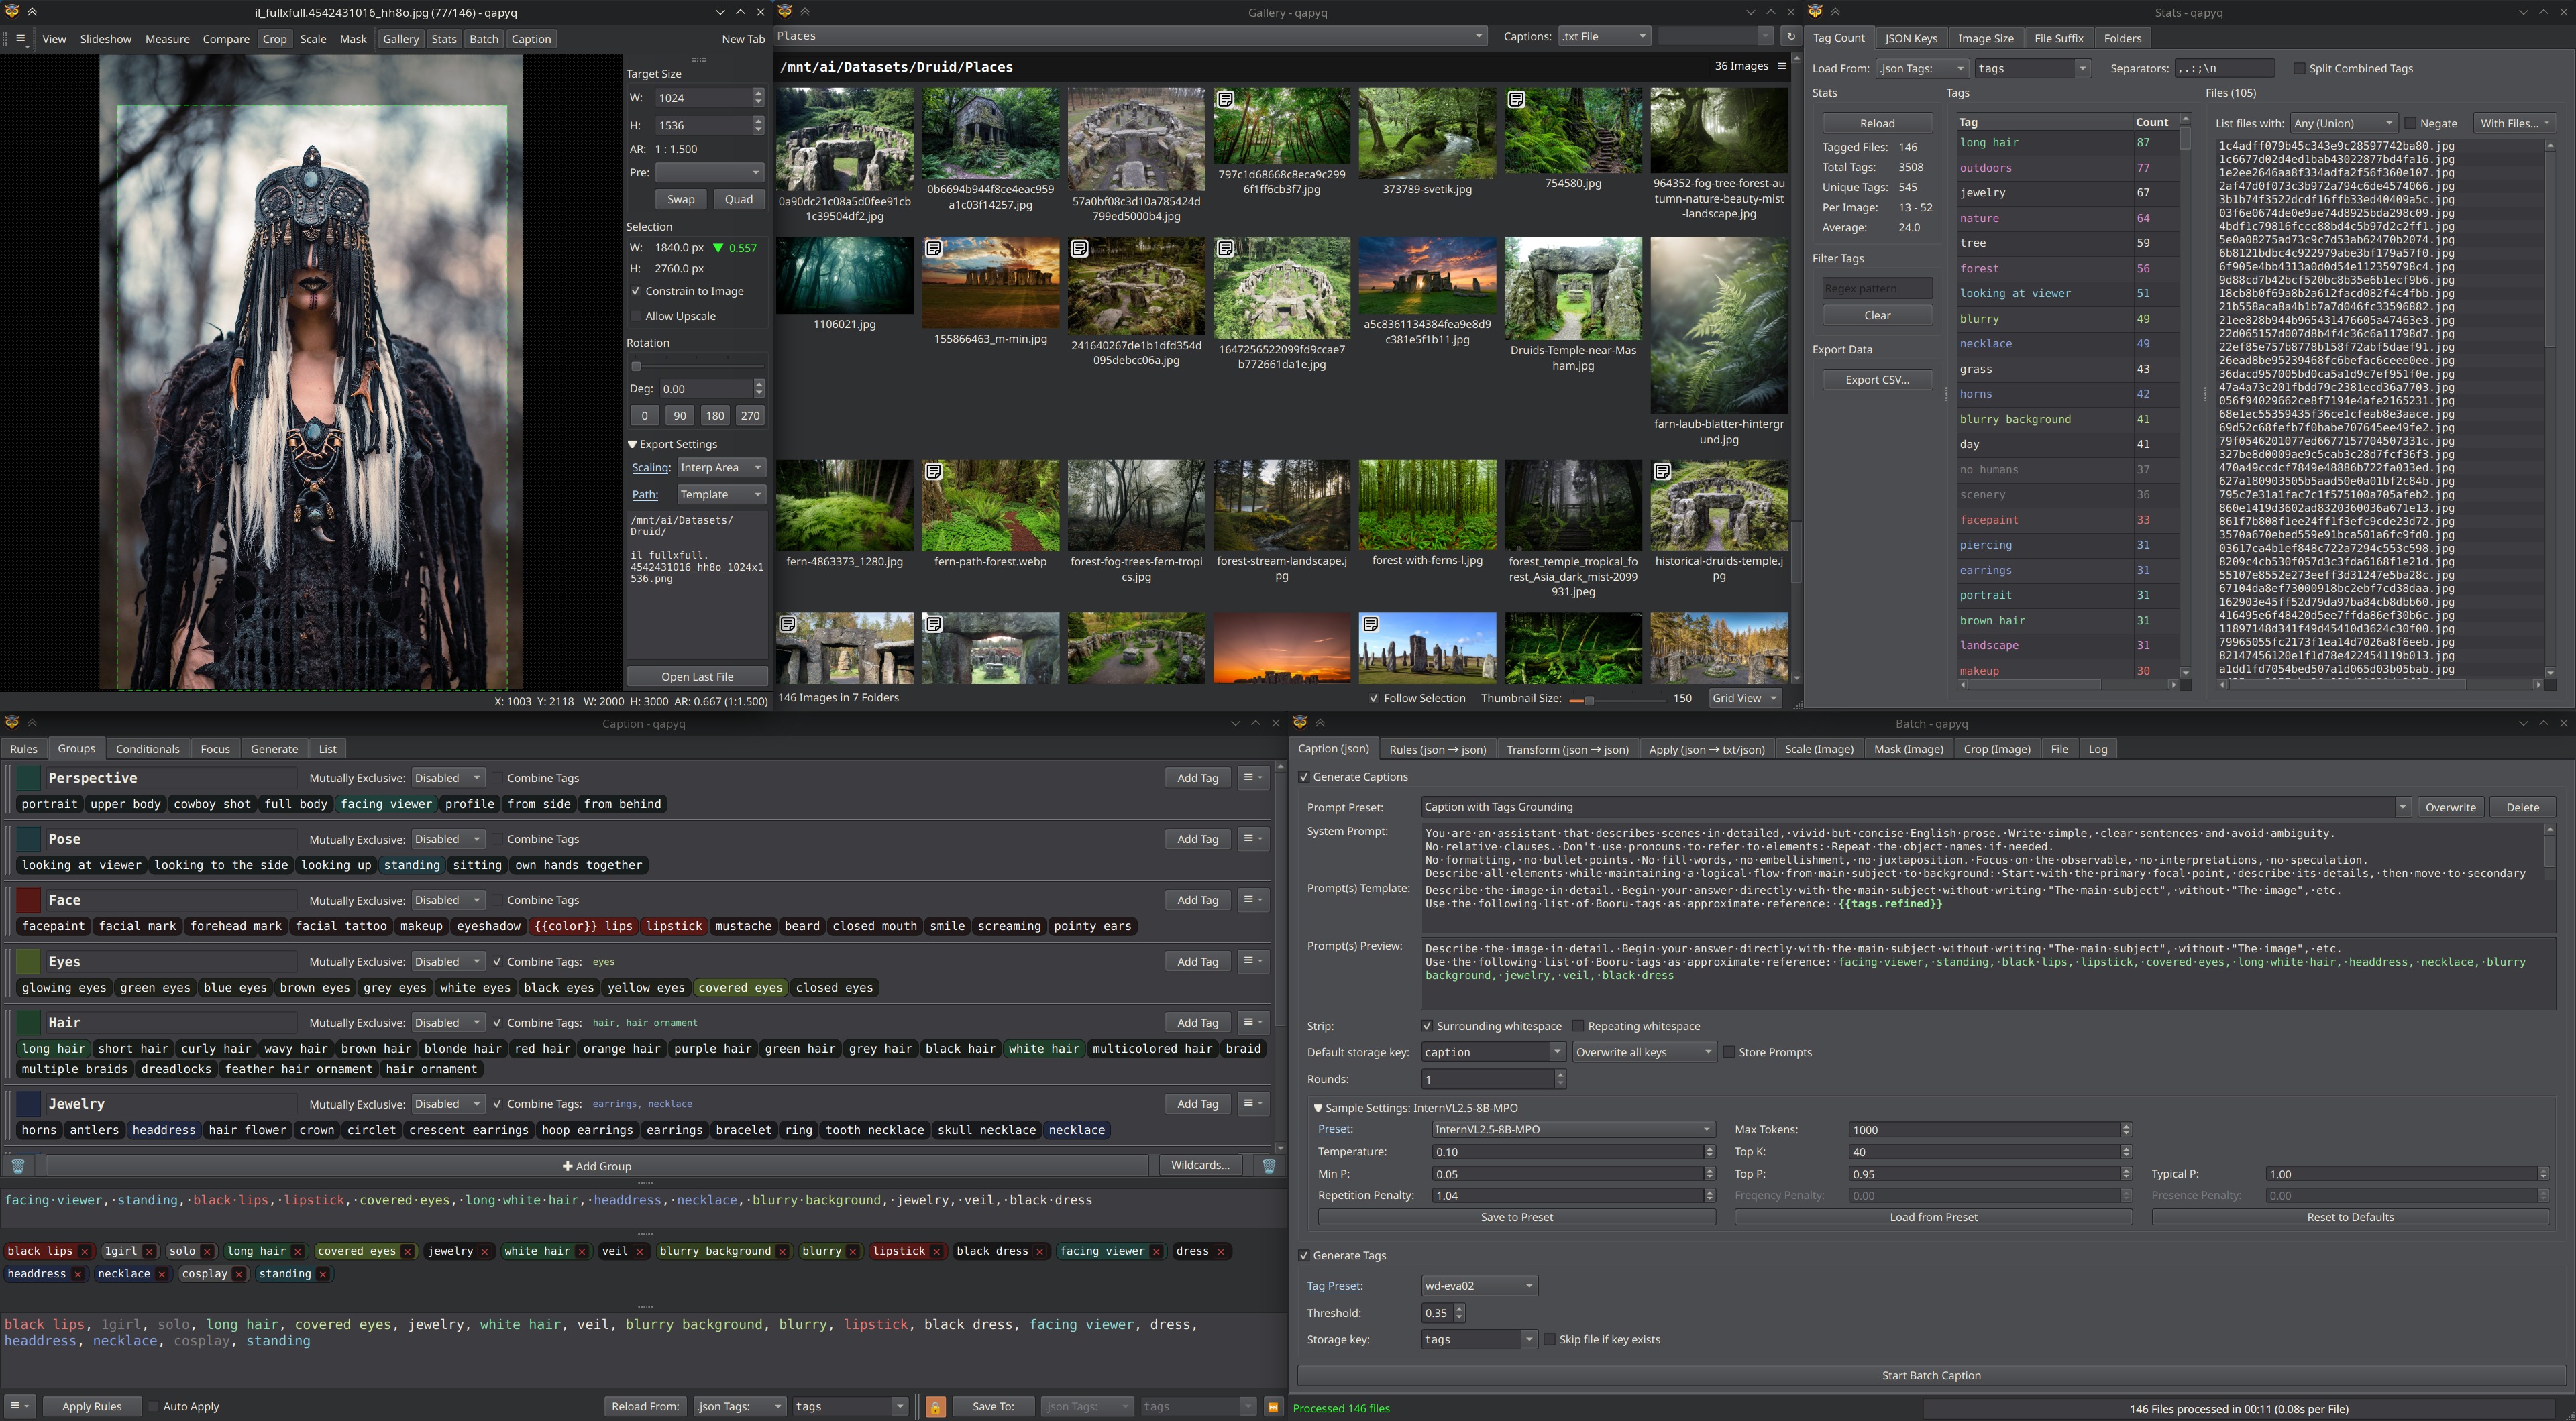This screenshot has width=2576, height=1421.
Task: Click the trash icon left of Add Group
Action: (18, 1166)
